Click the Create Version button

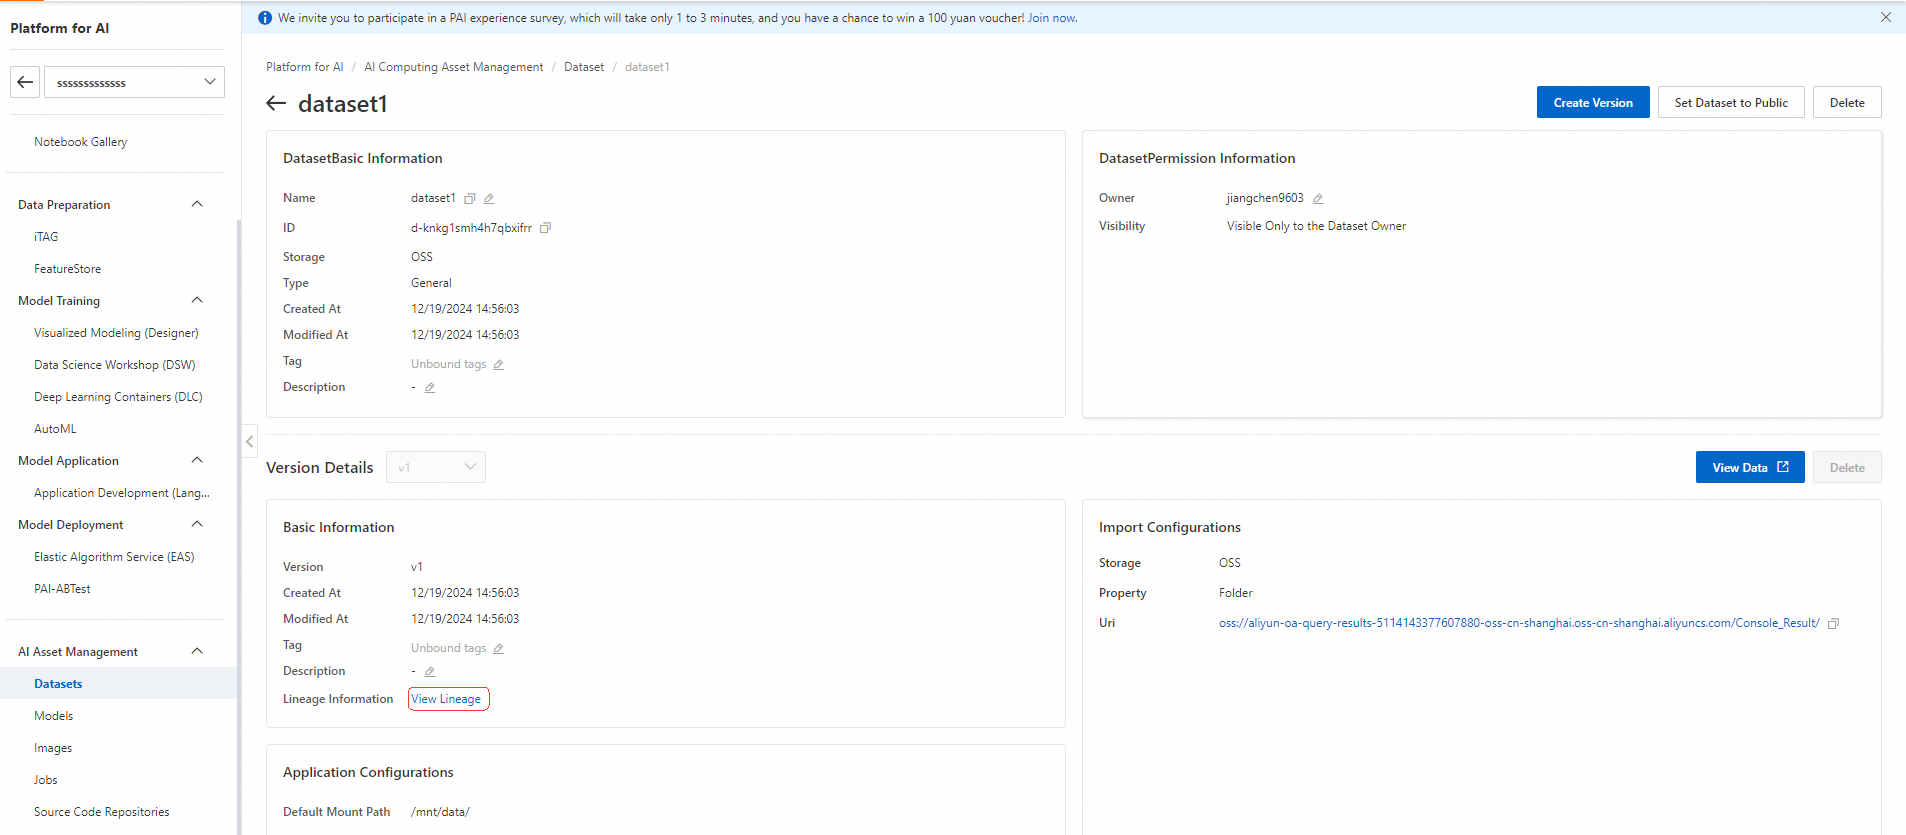tap(1593, 102)
